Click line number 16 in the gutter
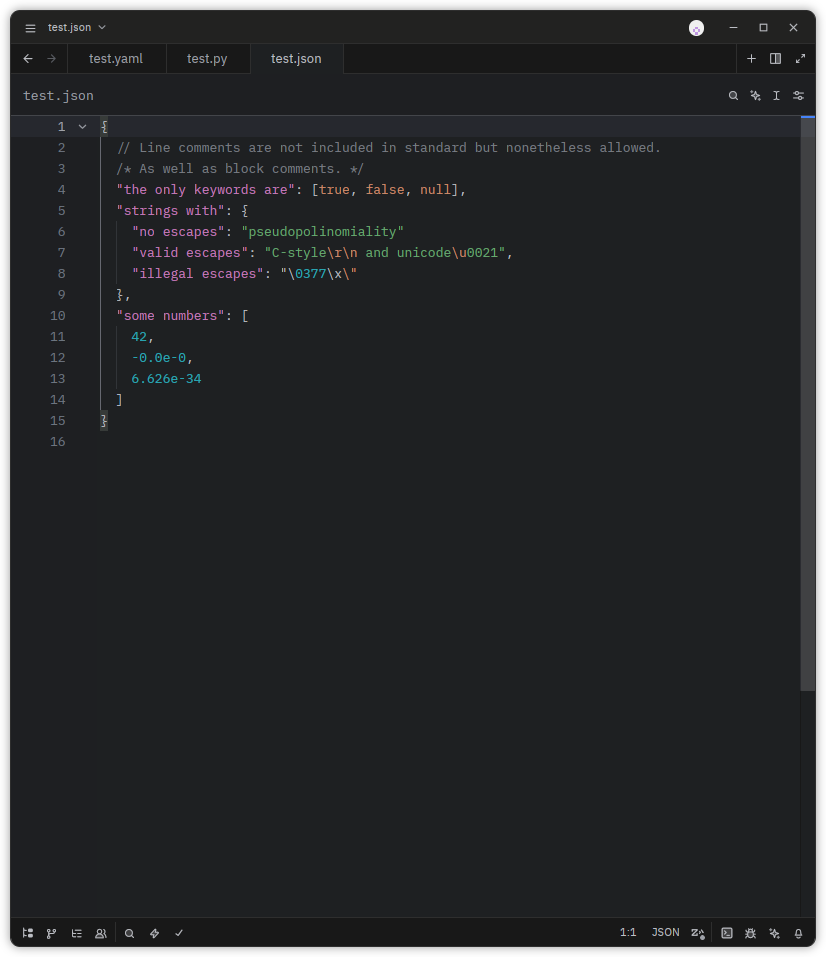The height and width of the screenshot is (957, 826). 57,442
